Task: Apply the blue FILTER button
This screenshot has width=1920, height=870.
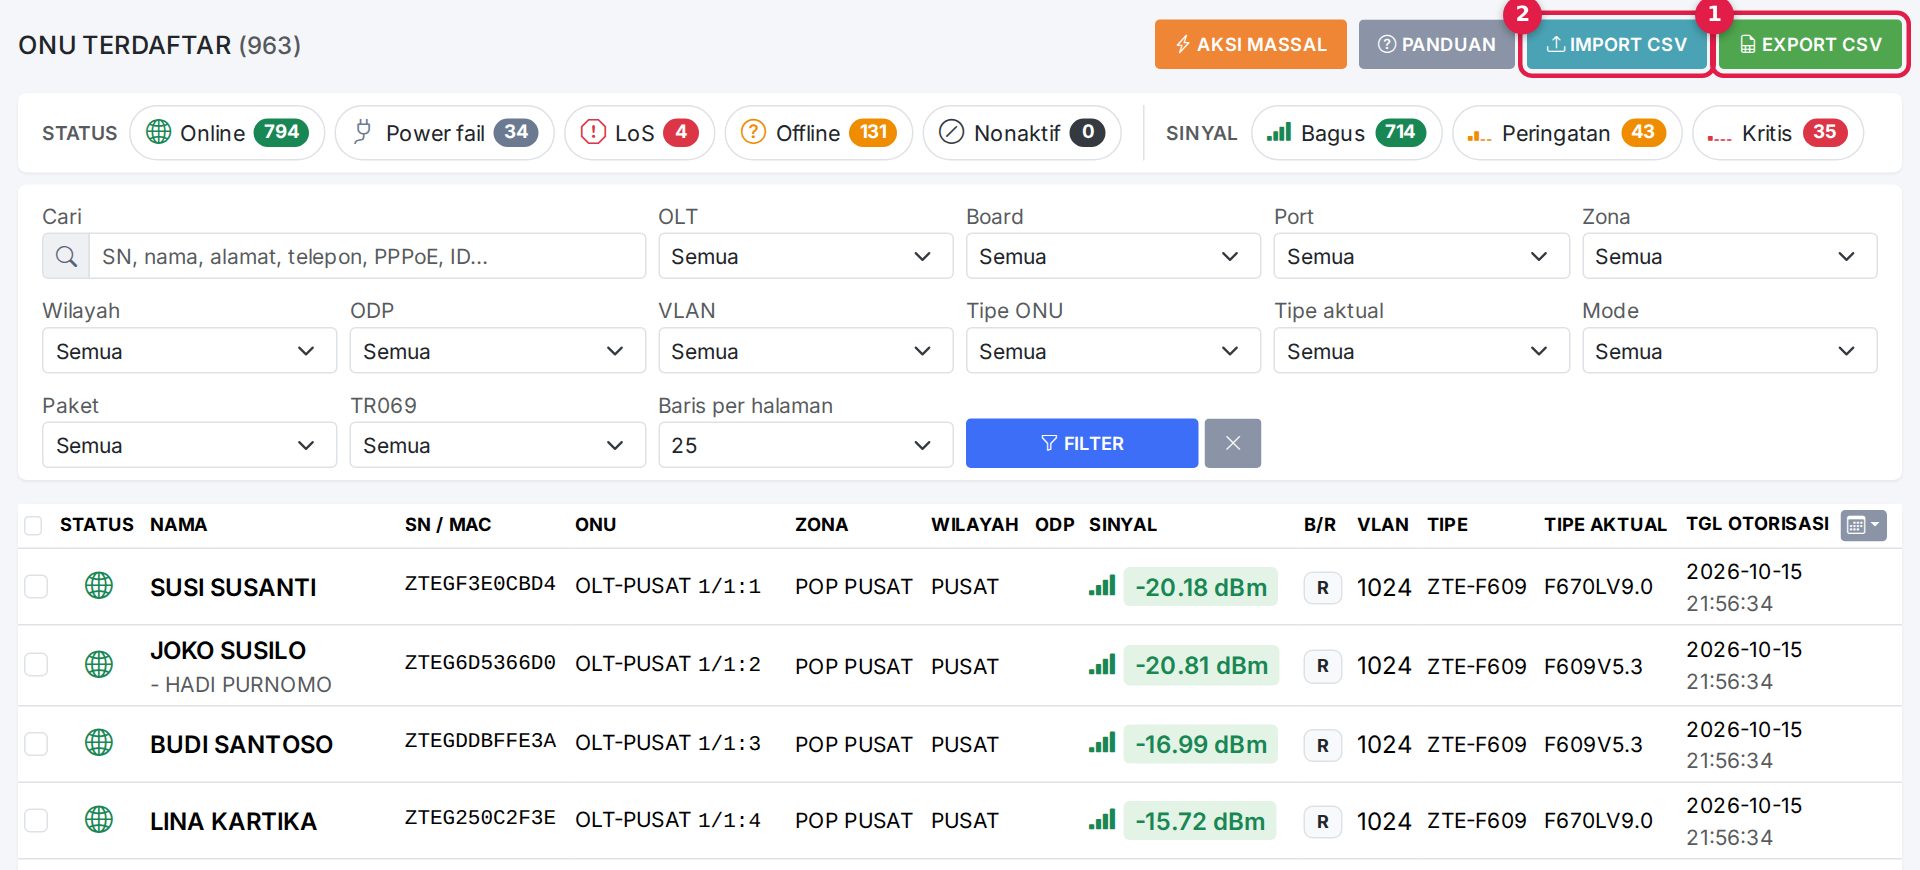Action: (1081, 443)
